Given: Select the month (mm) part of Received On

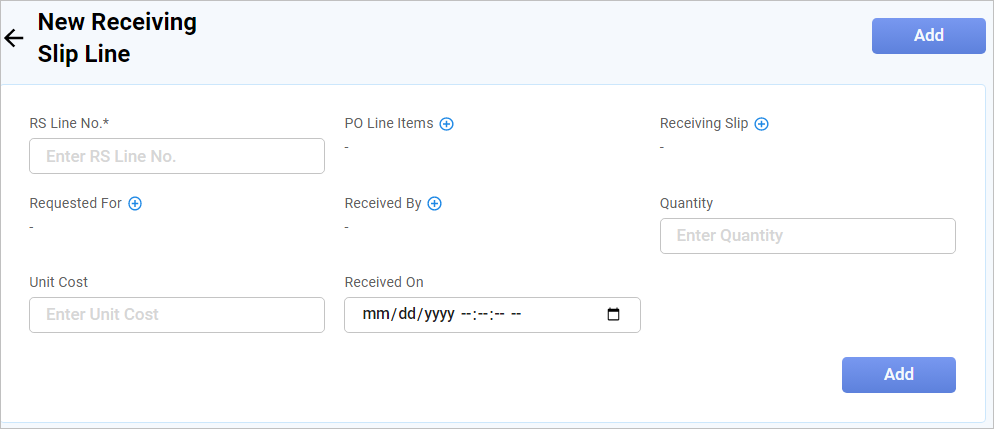Looking at the screenshot, I should (x=374, y=314).
